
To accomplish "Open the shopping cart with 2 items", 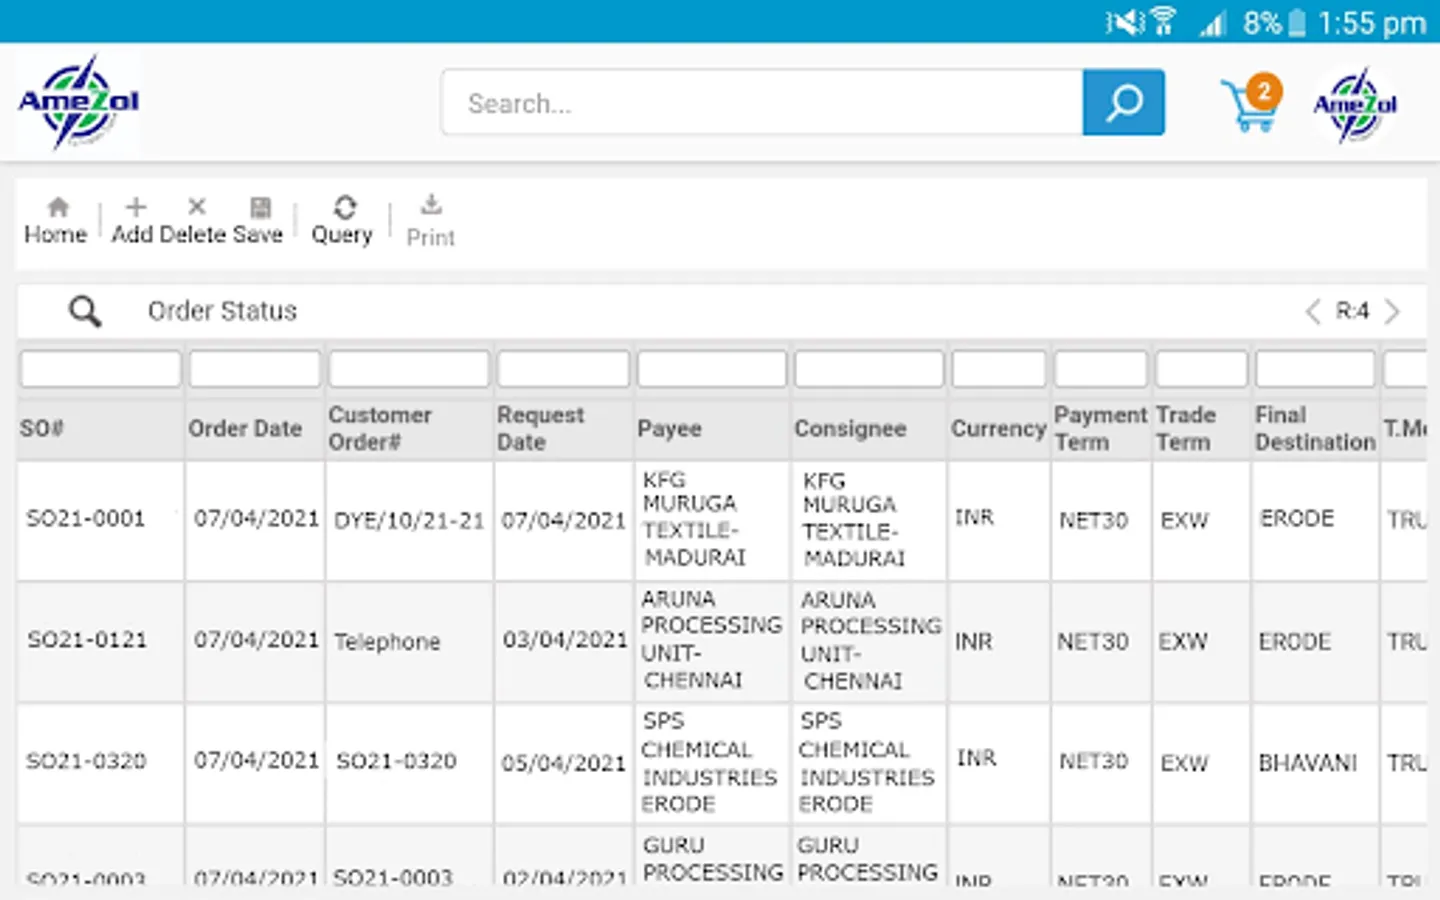I will (x=1251, y=104).
